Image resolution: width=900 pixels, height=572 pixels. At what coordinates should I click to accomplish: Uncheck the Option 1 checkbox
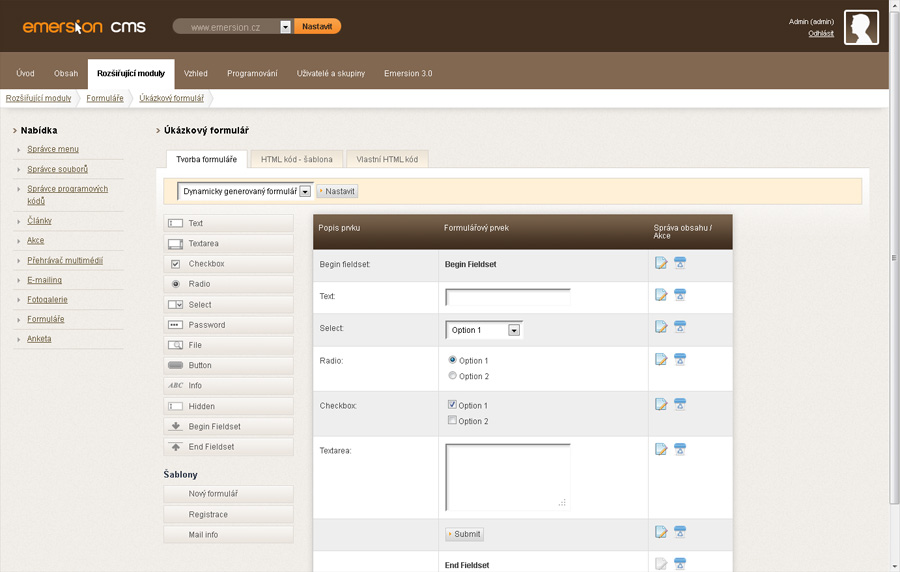pyautogui.click(x=453, y=405)
